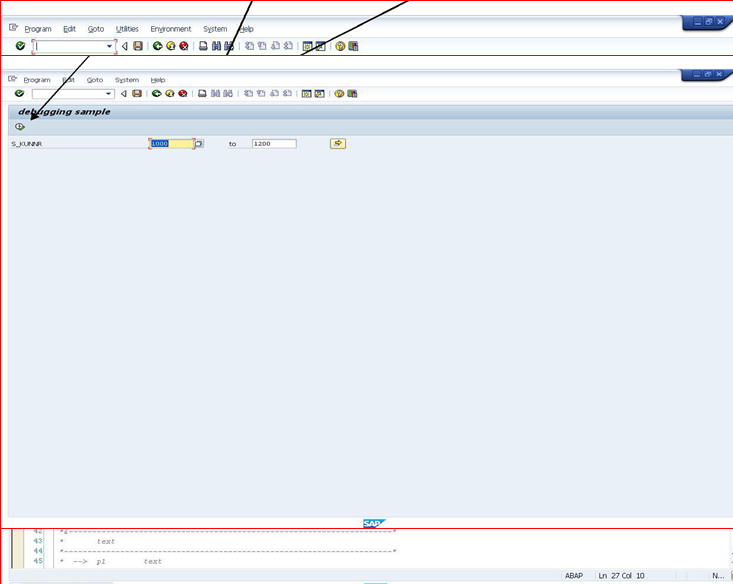Click Create new session icon in upper editor window
This screenshot has width=733, height=584.
[307, 46]
